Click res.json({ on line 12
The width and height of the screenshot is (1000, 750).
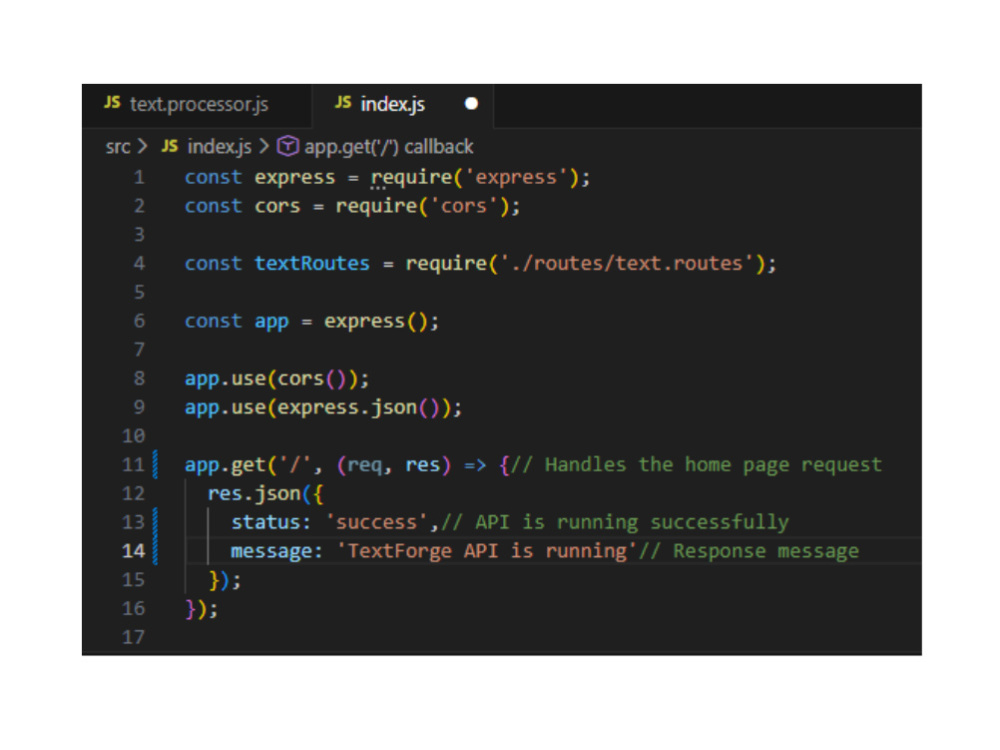[x=266, y=494]
